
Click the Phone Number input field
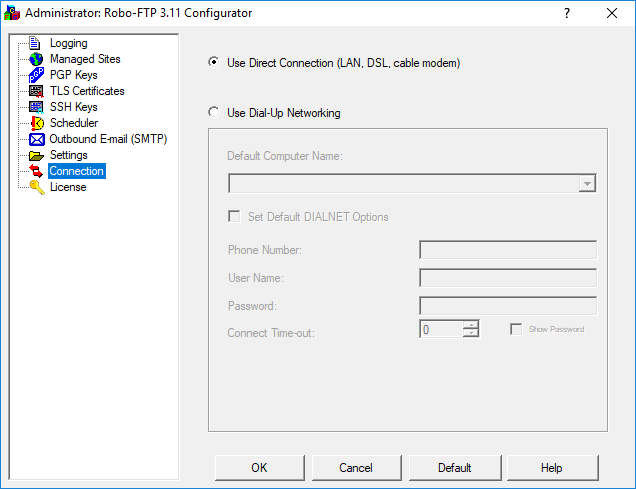click(x=508, y=250)
